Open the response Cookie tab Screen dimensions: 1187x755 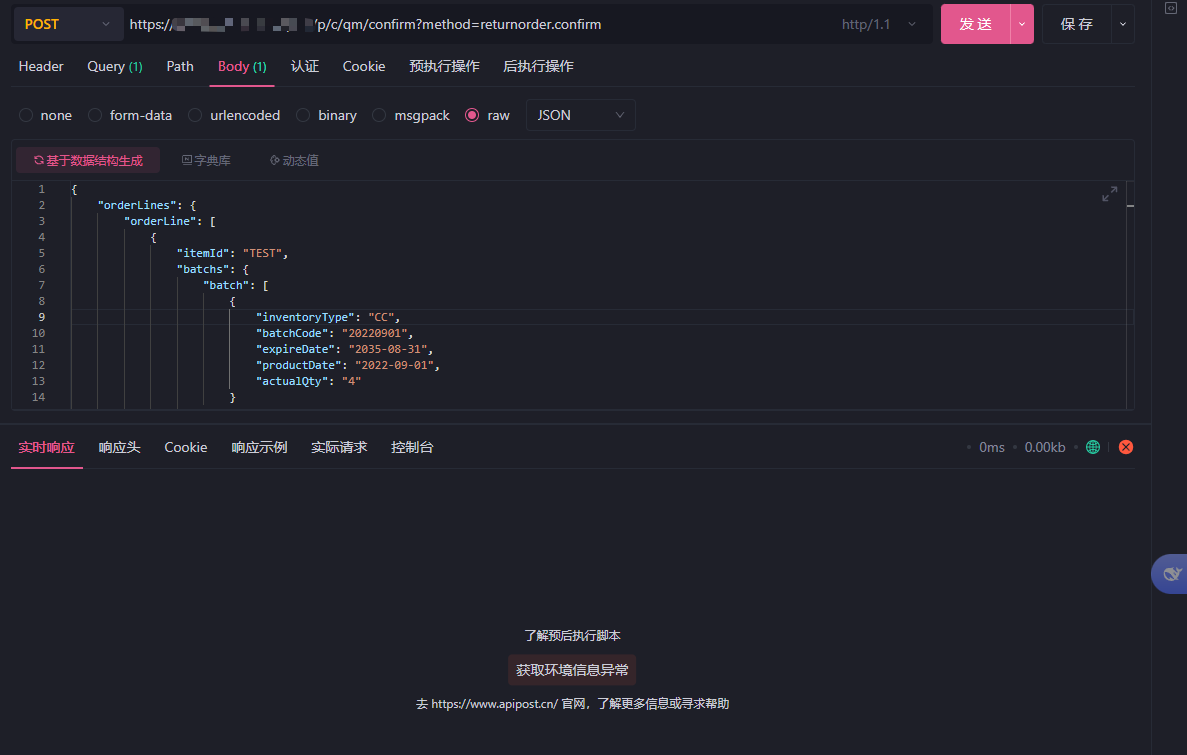185,448
